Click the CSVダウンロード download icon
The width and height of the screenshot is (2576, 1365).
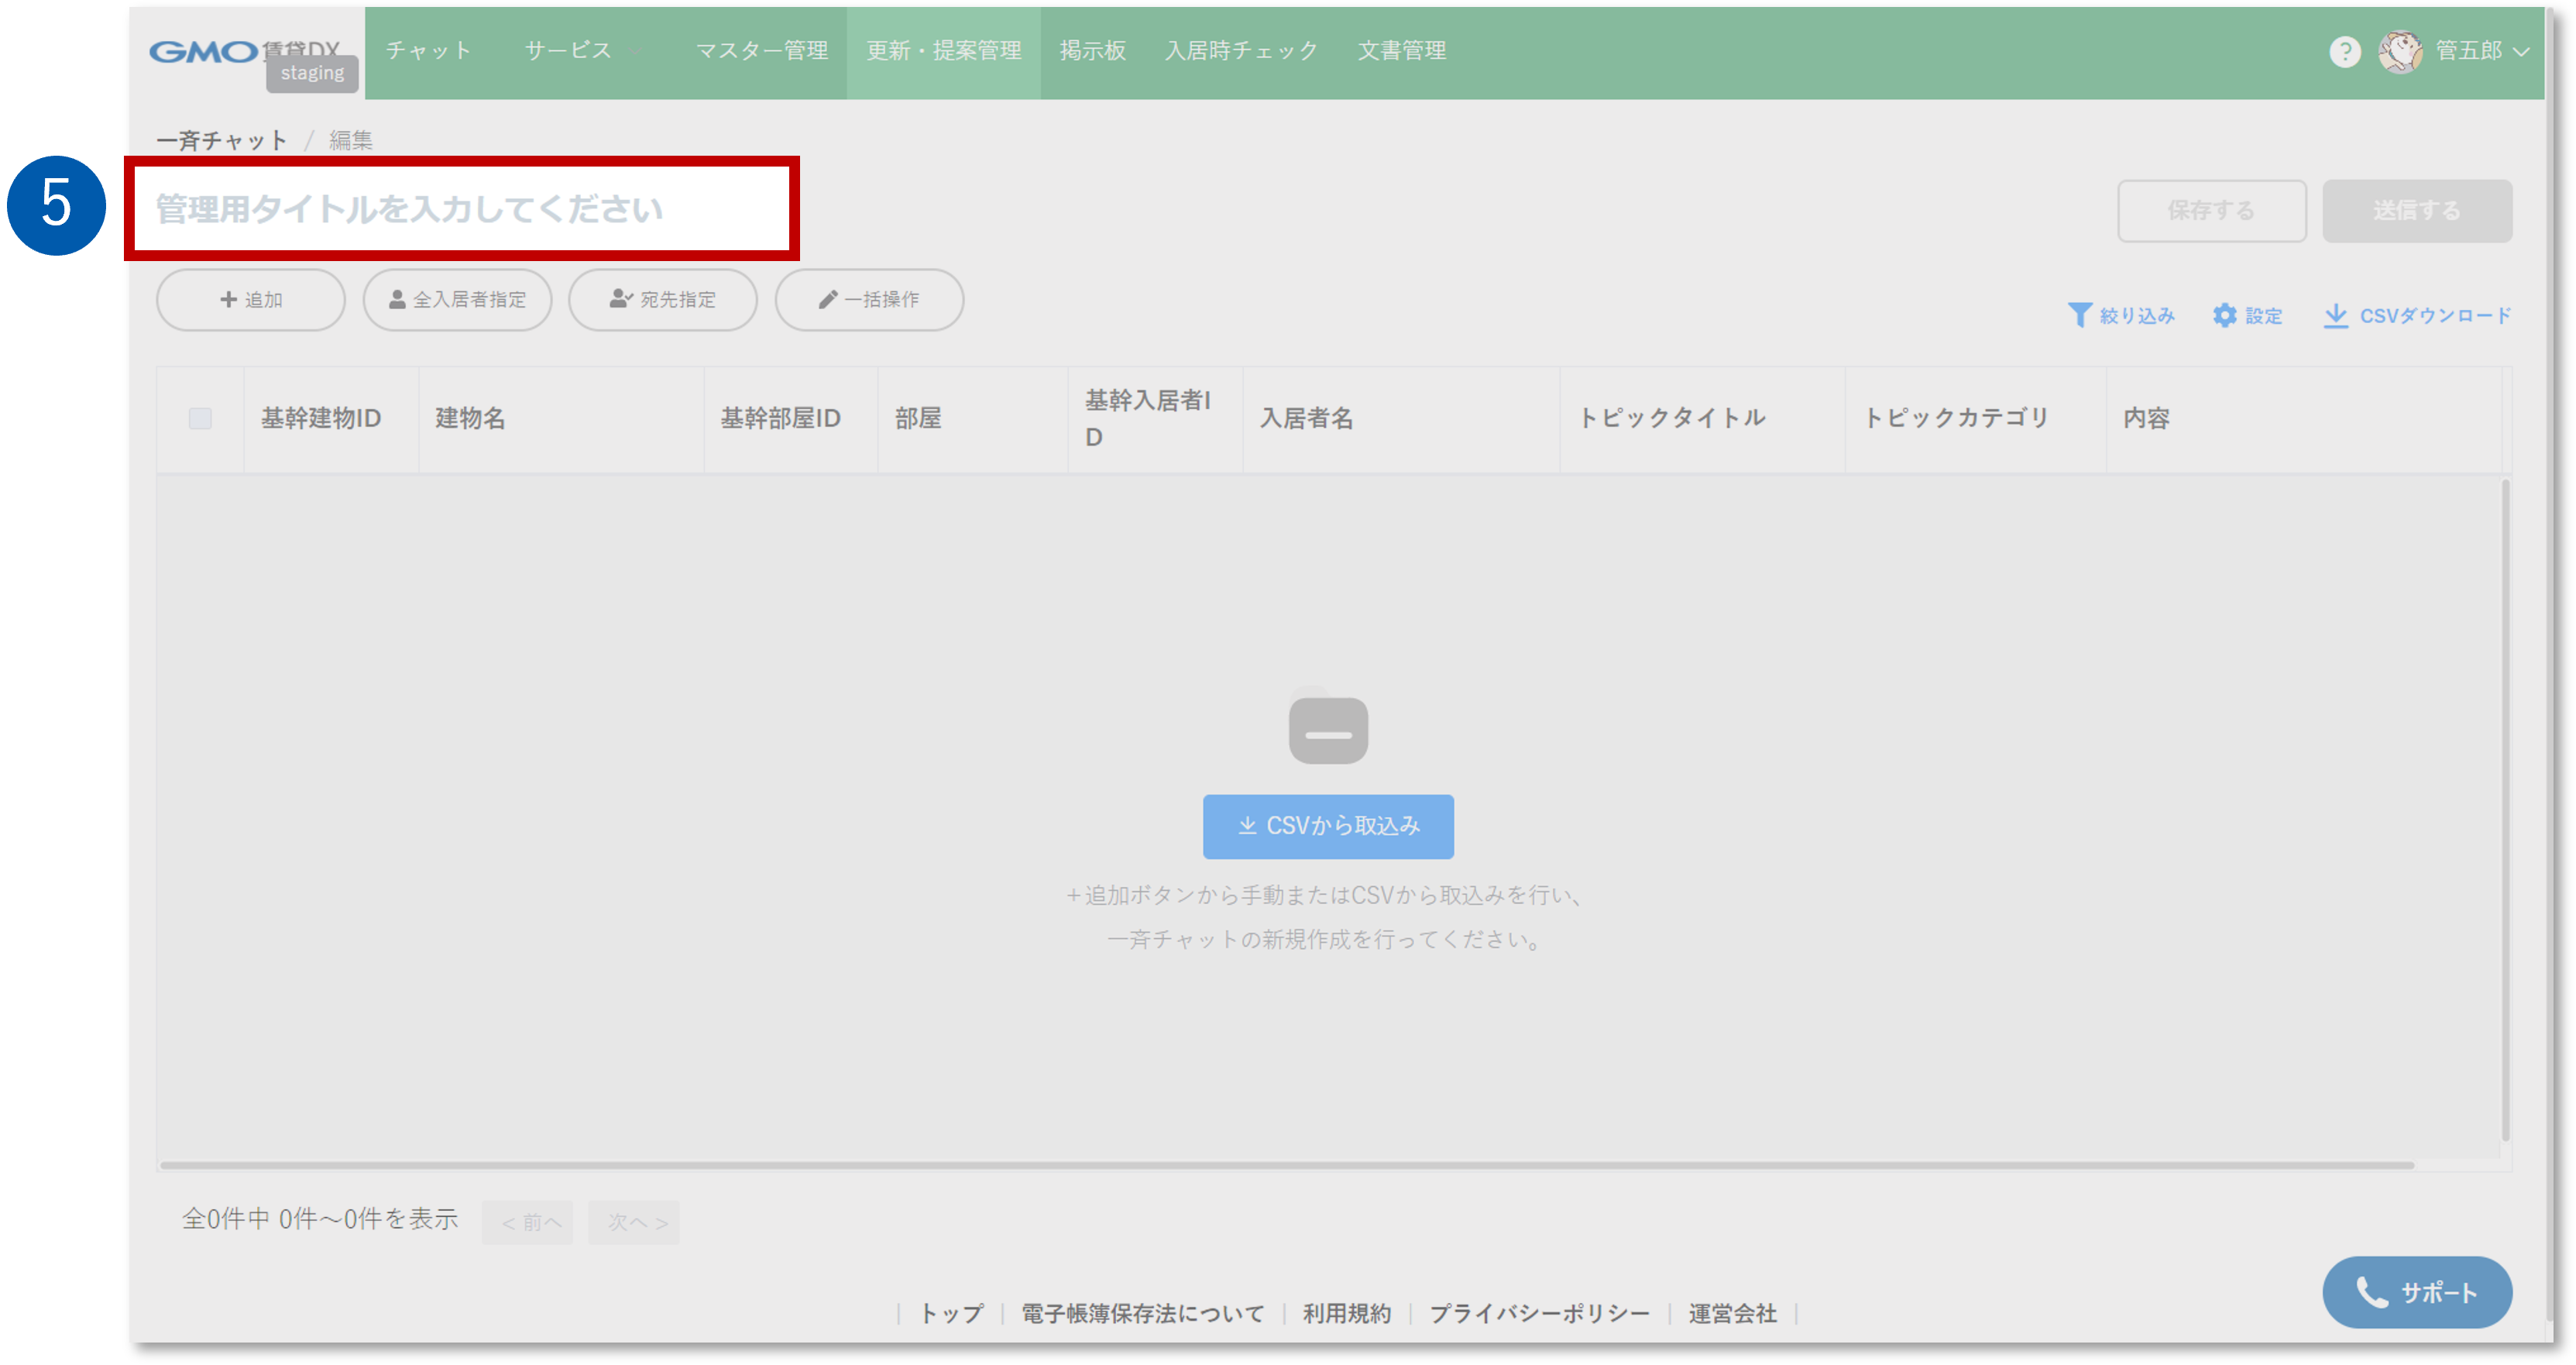2335,316
